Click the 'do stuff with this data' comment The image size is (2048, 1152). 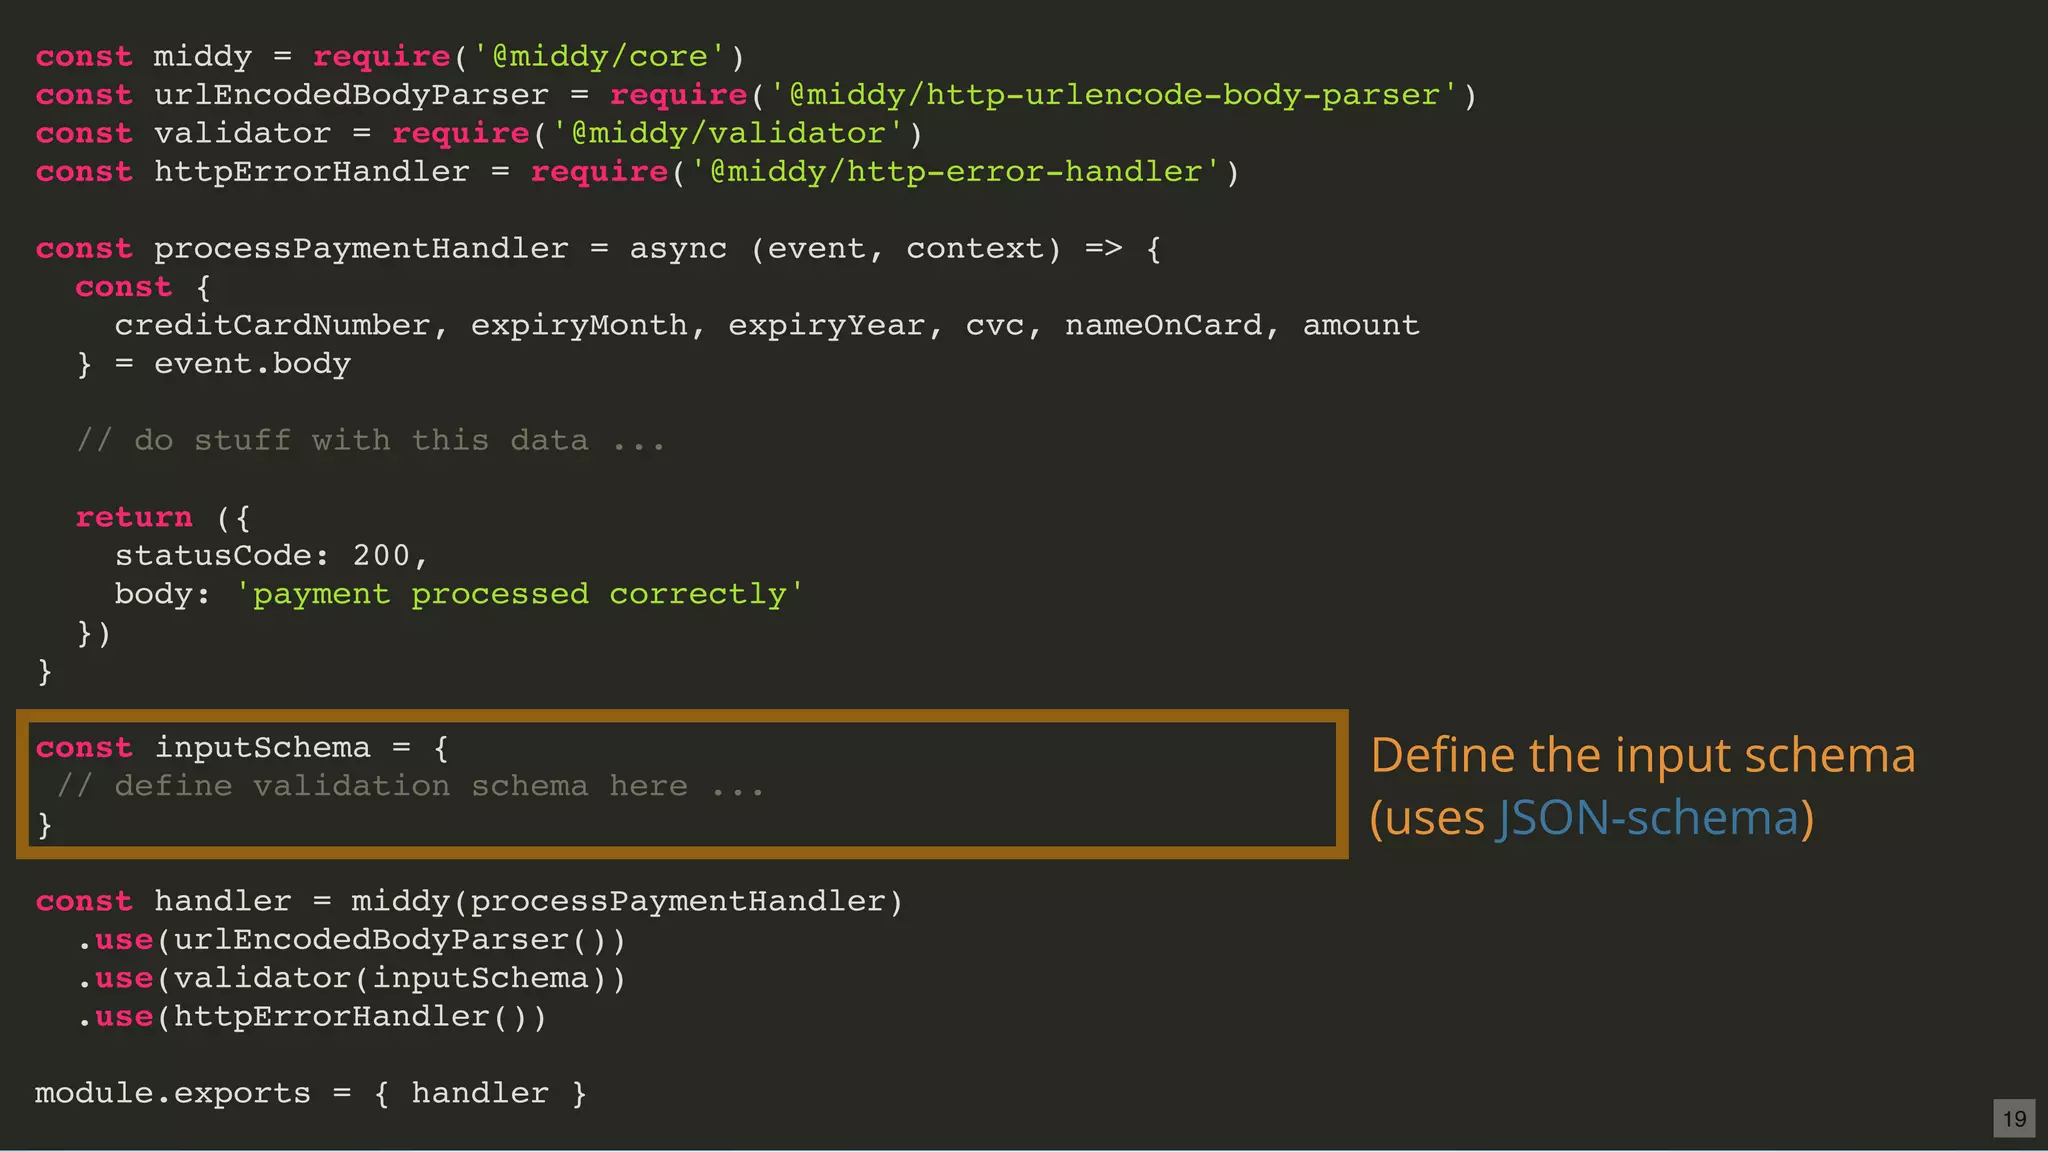pyautogui.click(x=371, y=441)
